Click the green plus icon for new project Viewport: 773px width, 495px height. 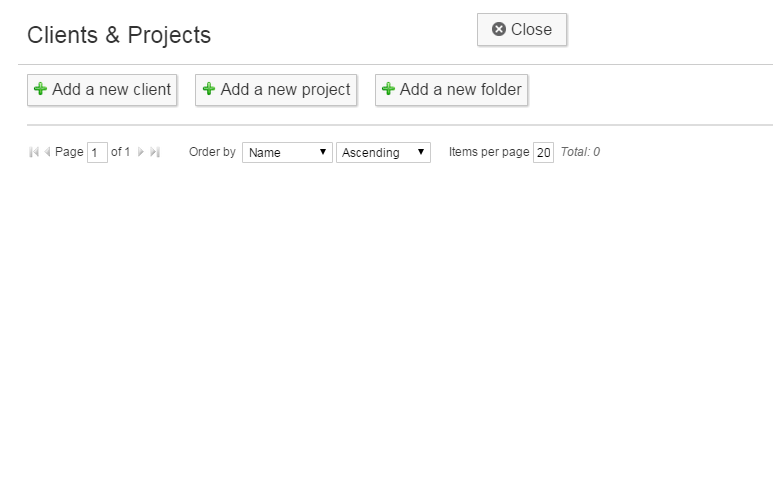(209, 89)
